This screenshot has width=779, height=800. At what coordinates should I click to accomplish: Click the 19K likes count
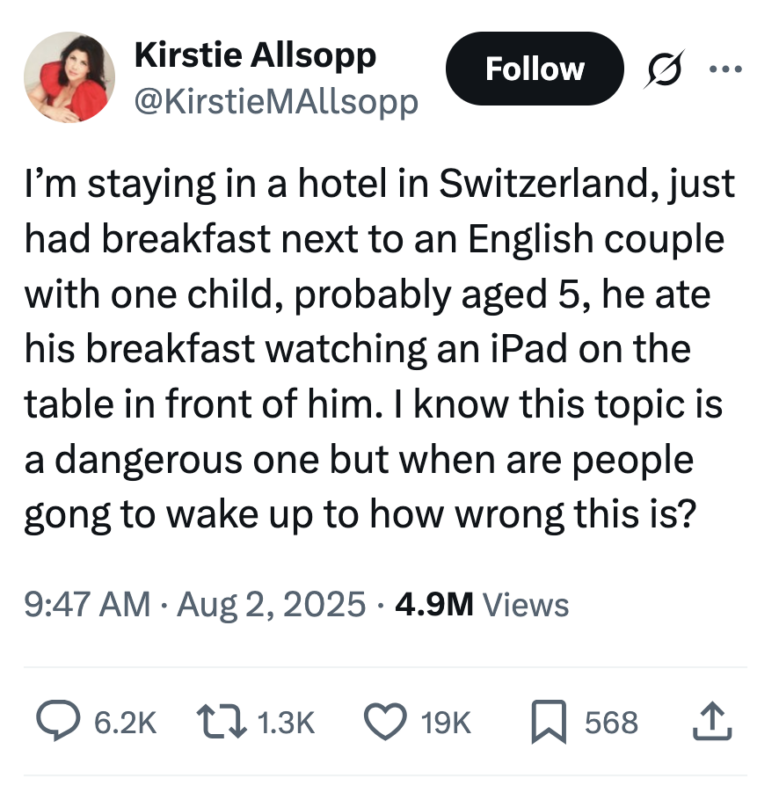[x=448, y=721]
